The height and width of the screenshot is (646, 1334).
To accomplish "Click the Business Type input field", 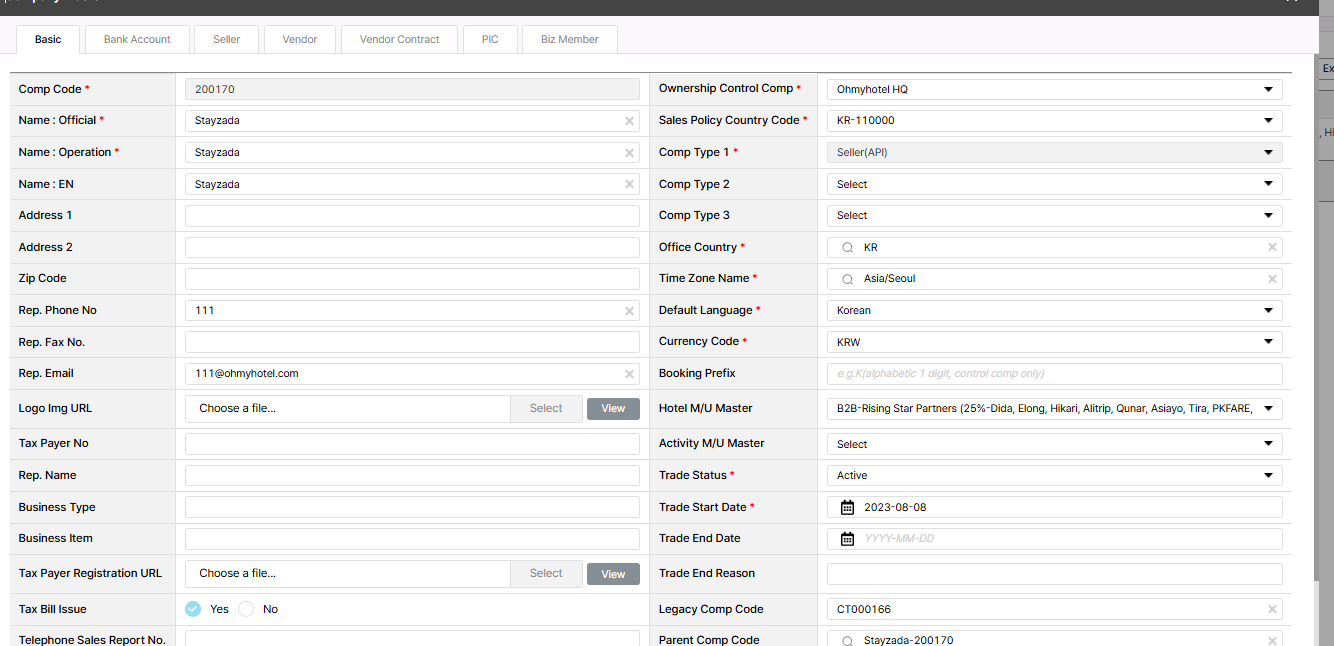I will (412, 507).
